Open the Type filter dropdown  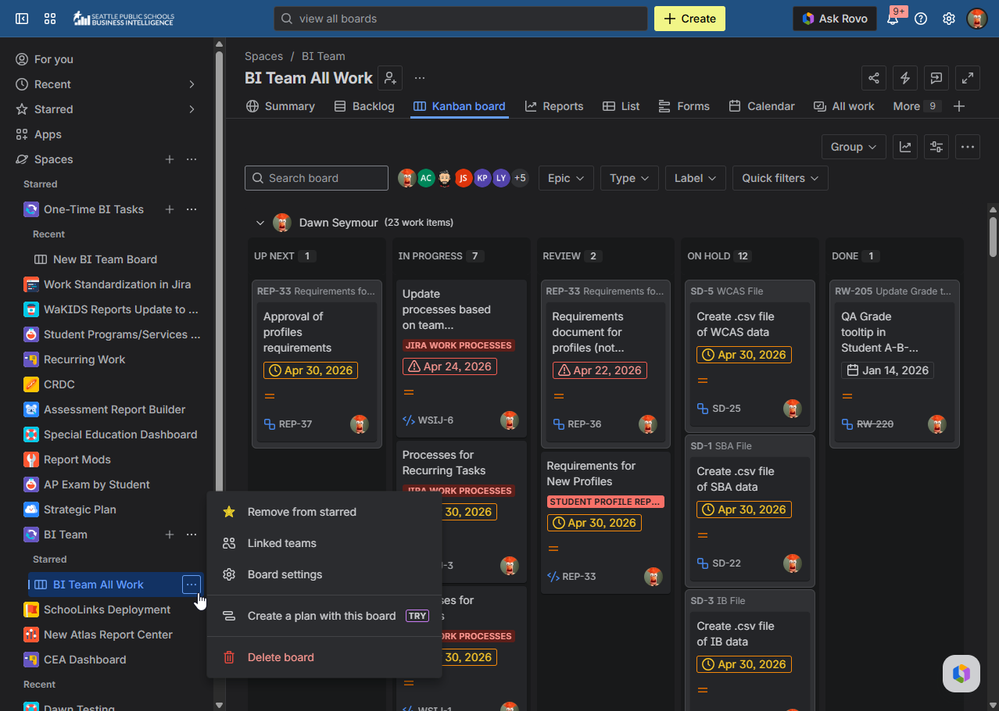click(629, 178)
